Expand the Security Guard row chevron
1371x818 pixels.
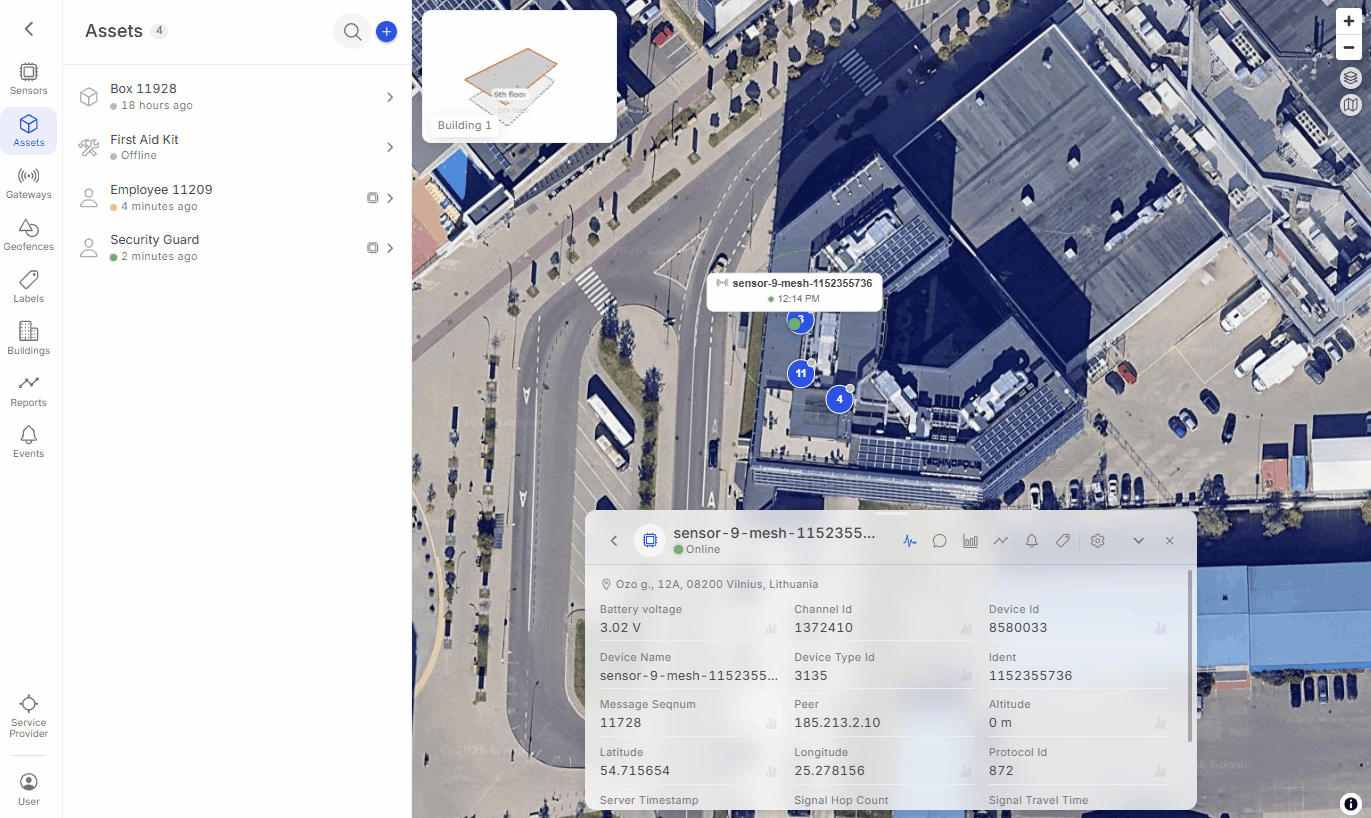[390, 248]
